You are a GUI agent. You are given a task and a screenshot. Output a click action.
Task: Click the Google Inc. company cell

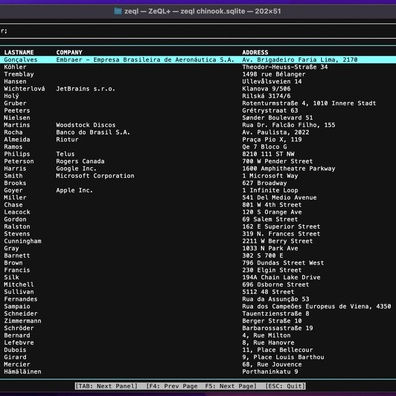[x=76, y=169]
